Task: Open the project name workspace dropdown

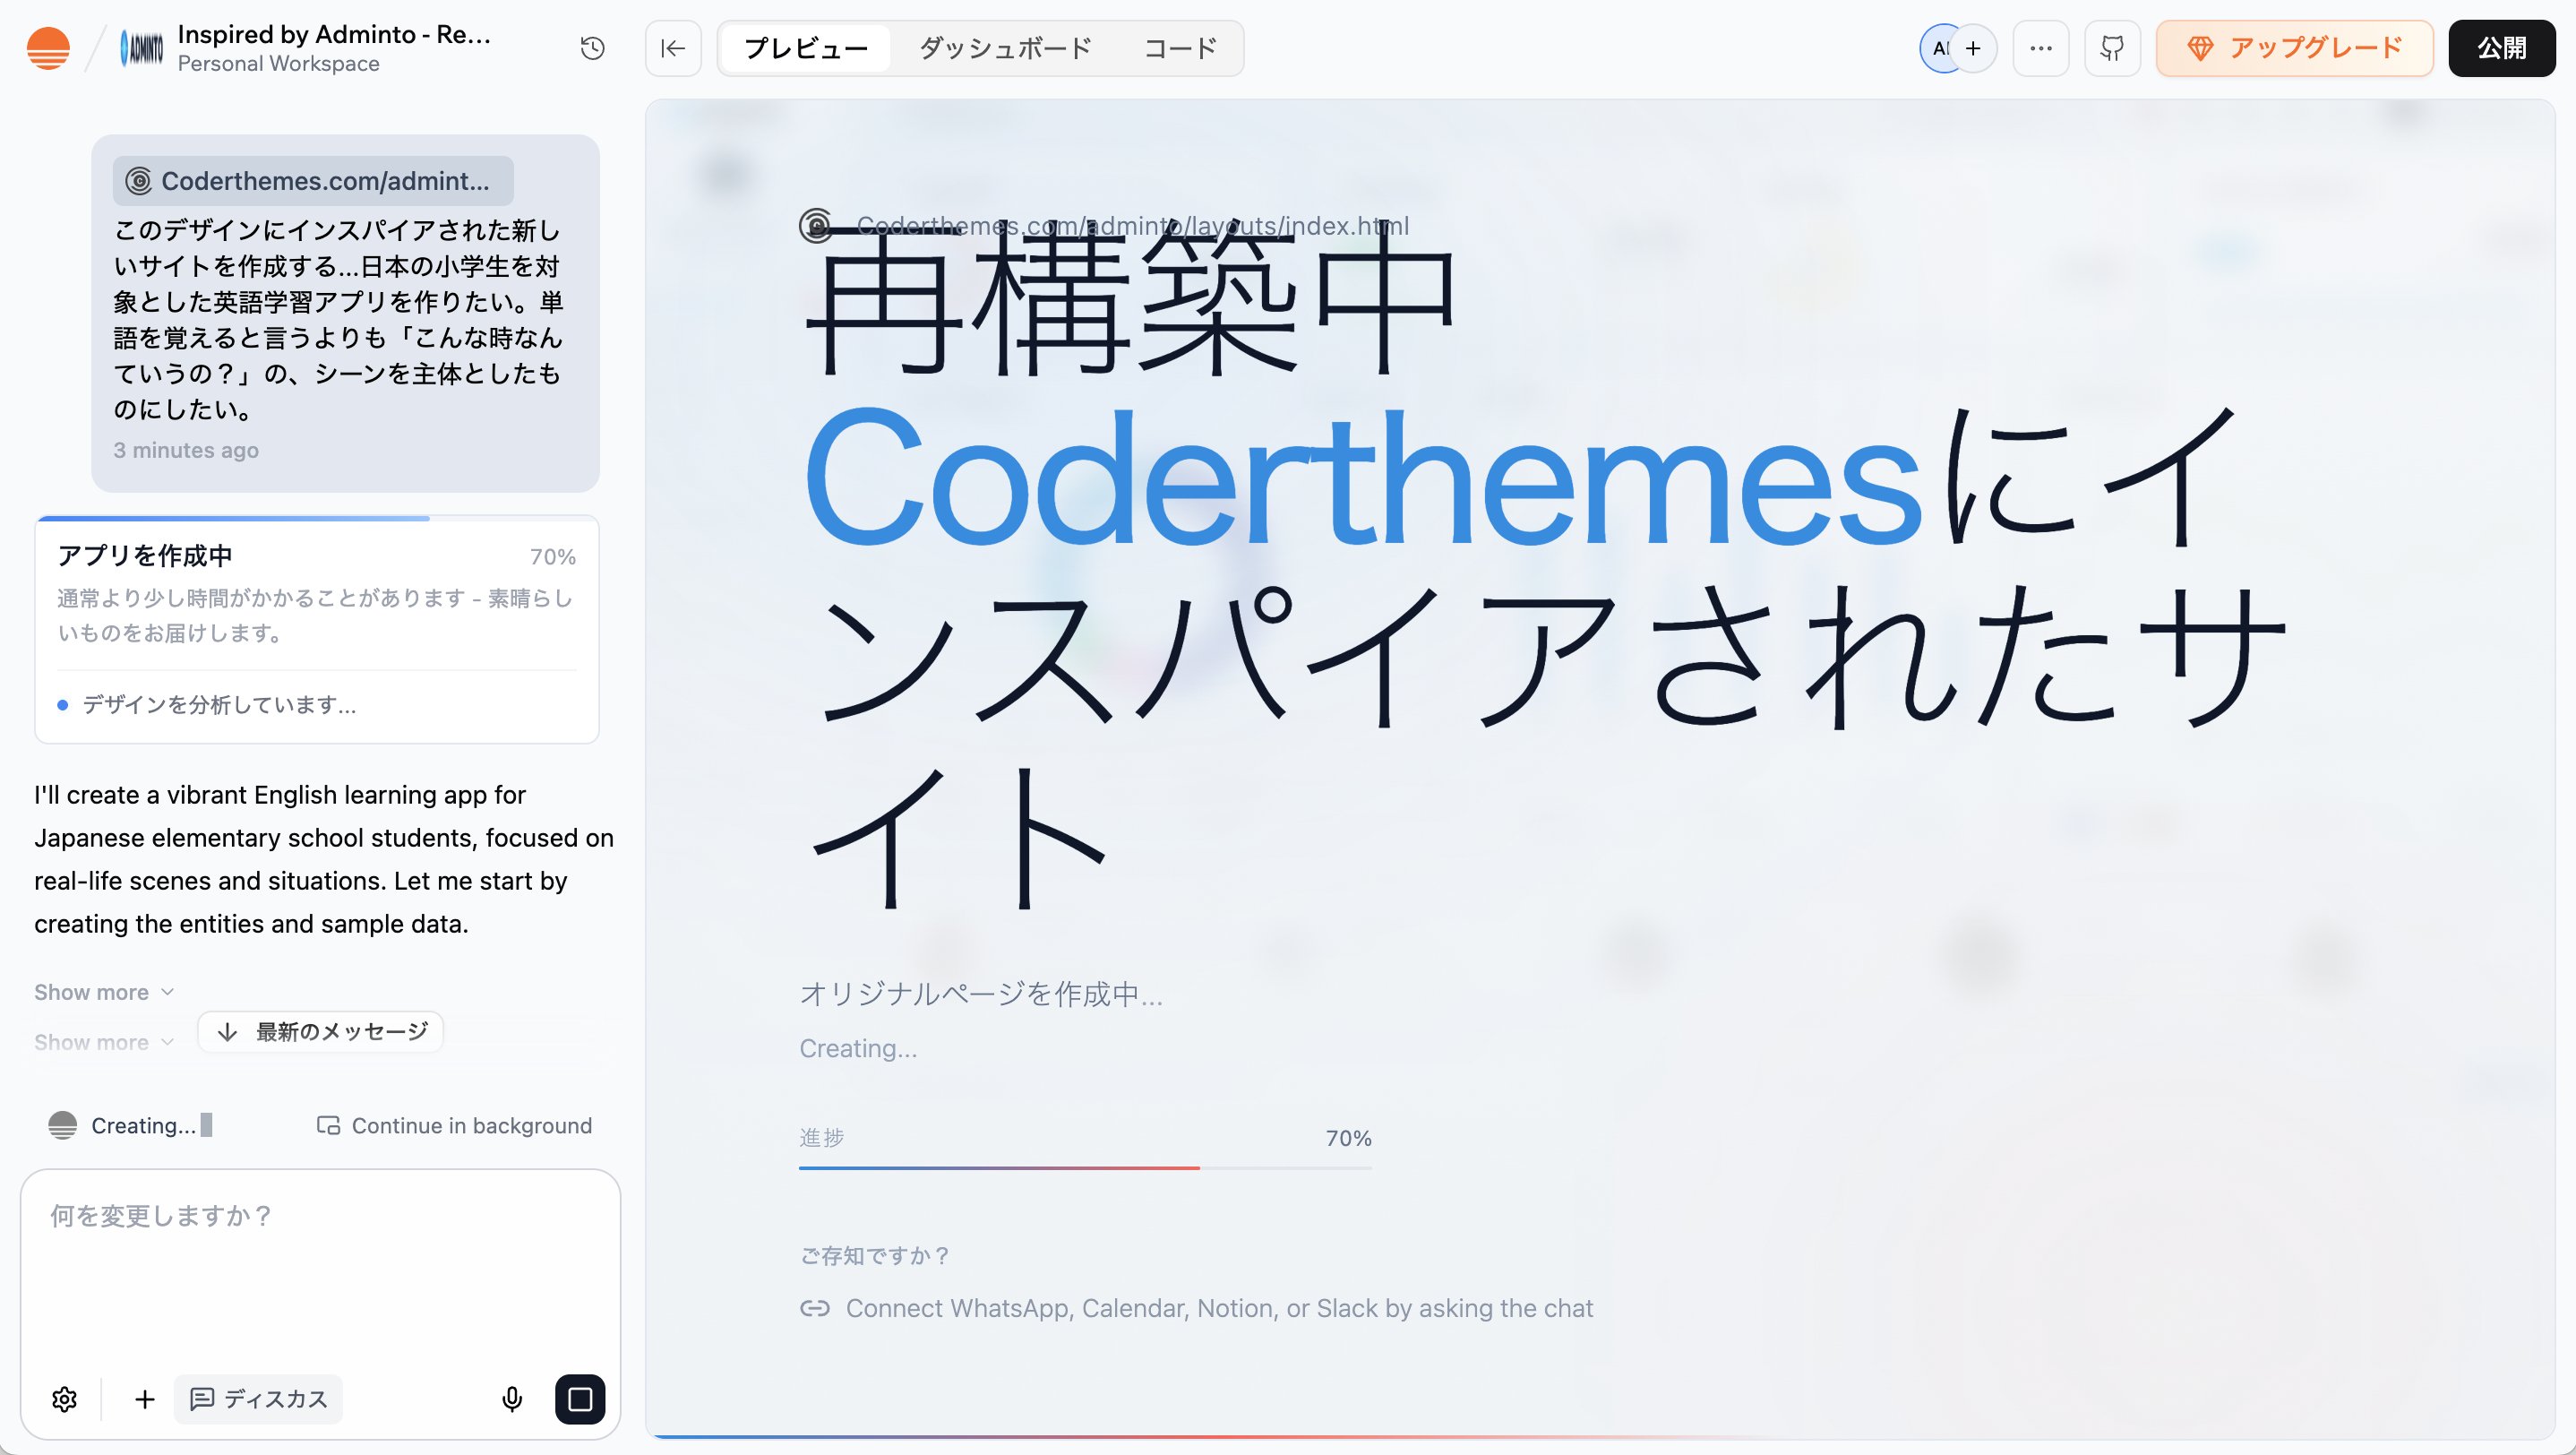Action: [334, 48]
